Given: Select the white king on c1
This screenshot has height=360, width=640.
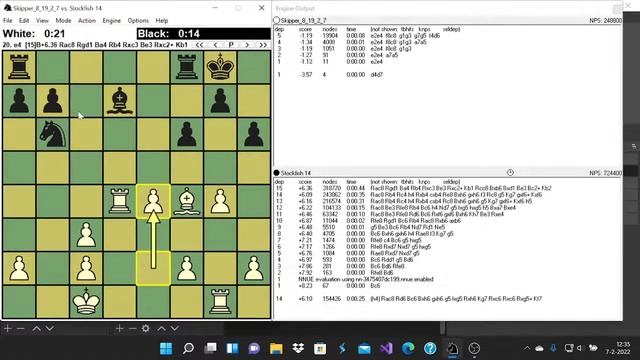Looking at the screenshot, I should click(86, 302).
